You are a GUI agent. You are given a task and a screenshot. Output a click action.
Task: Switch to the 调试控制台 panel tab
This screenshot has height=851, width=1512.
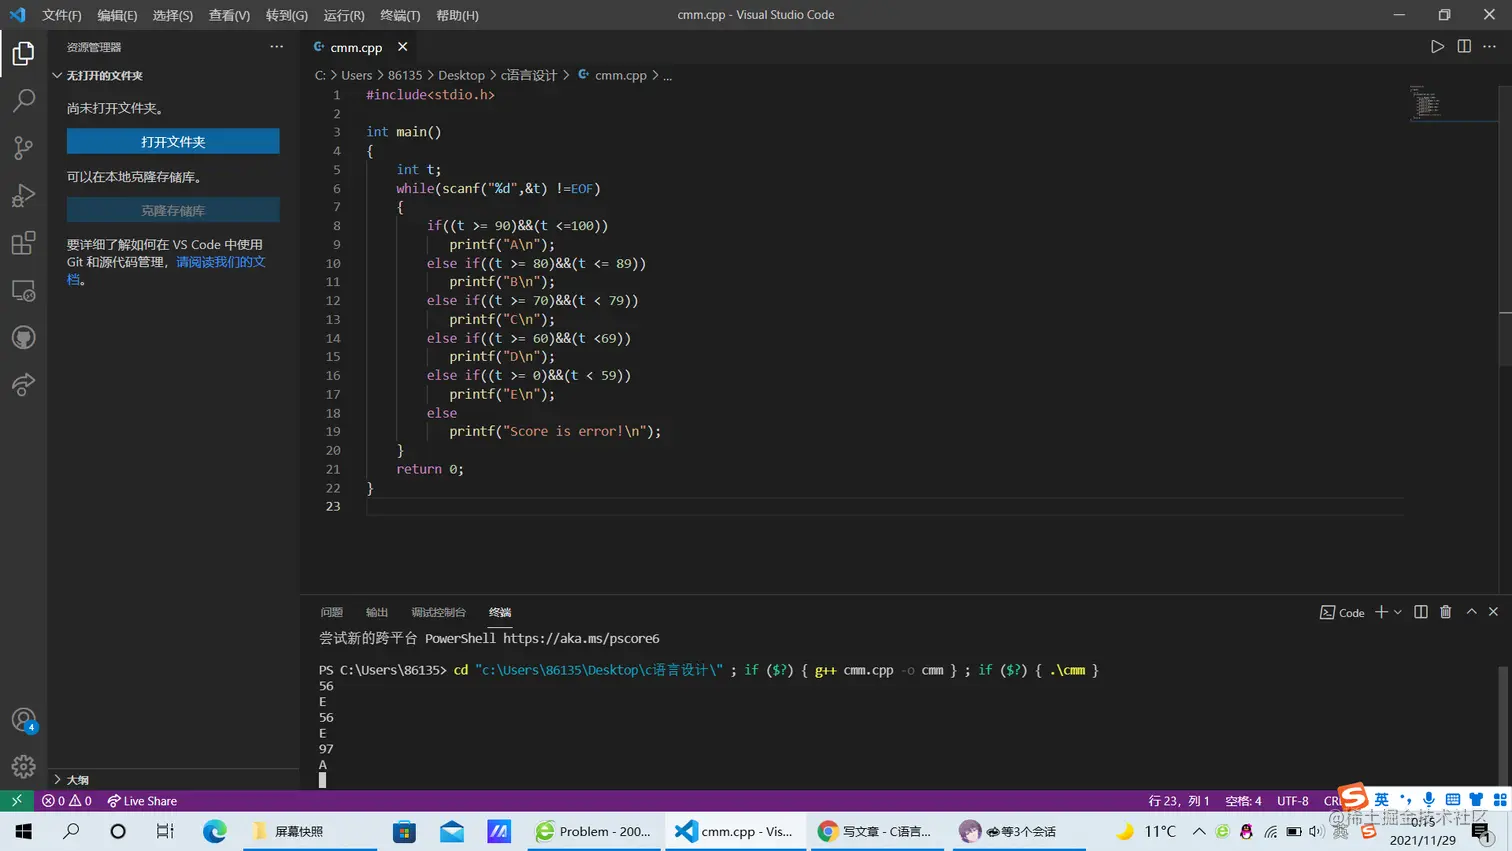click(x=439, y=612)
